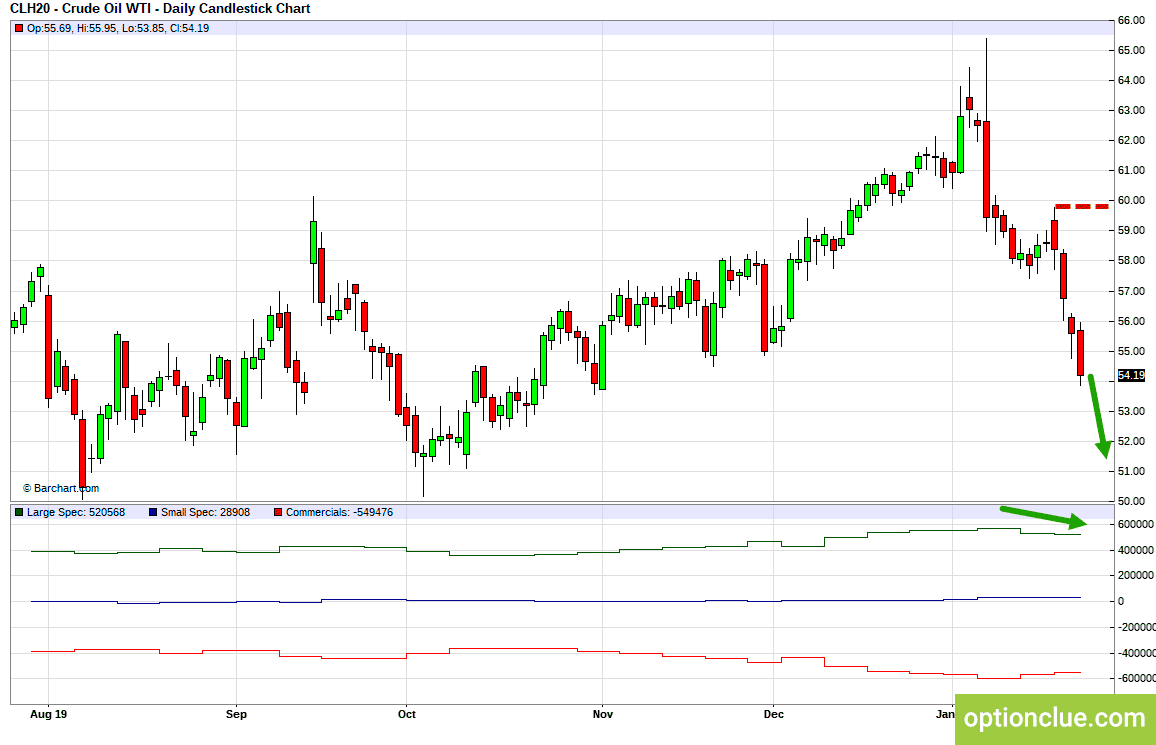Click the Barchart.com copyright text
Screen dimensions: 1156x745
pyautogui.click(x=60, y=489)
